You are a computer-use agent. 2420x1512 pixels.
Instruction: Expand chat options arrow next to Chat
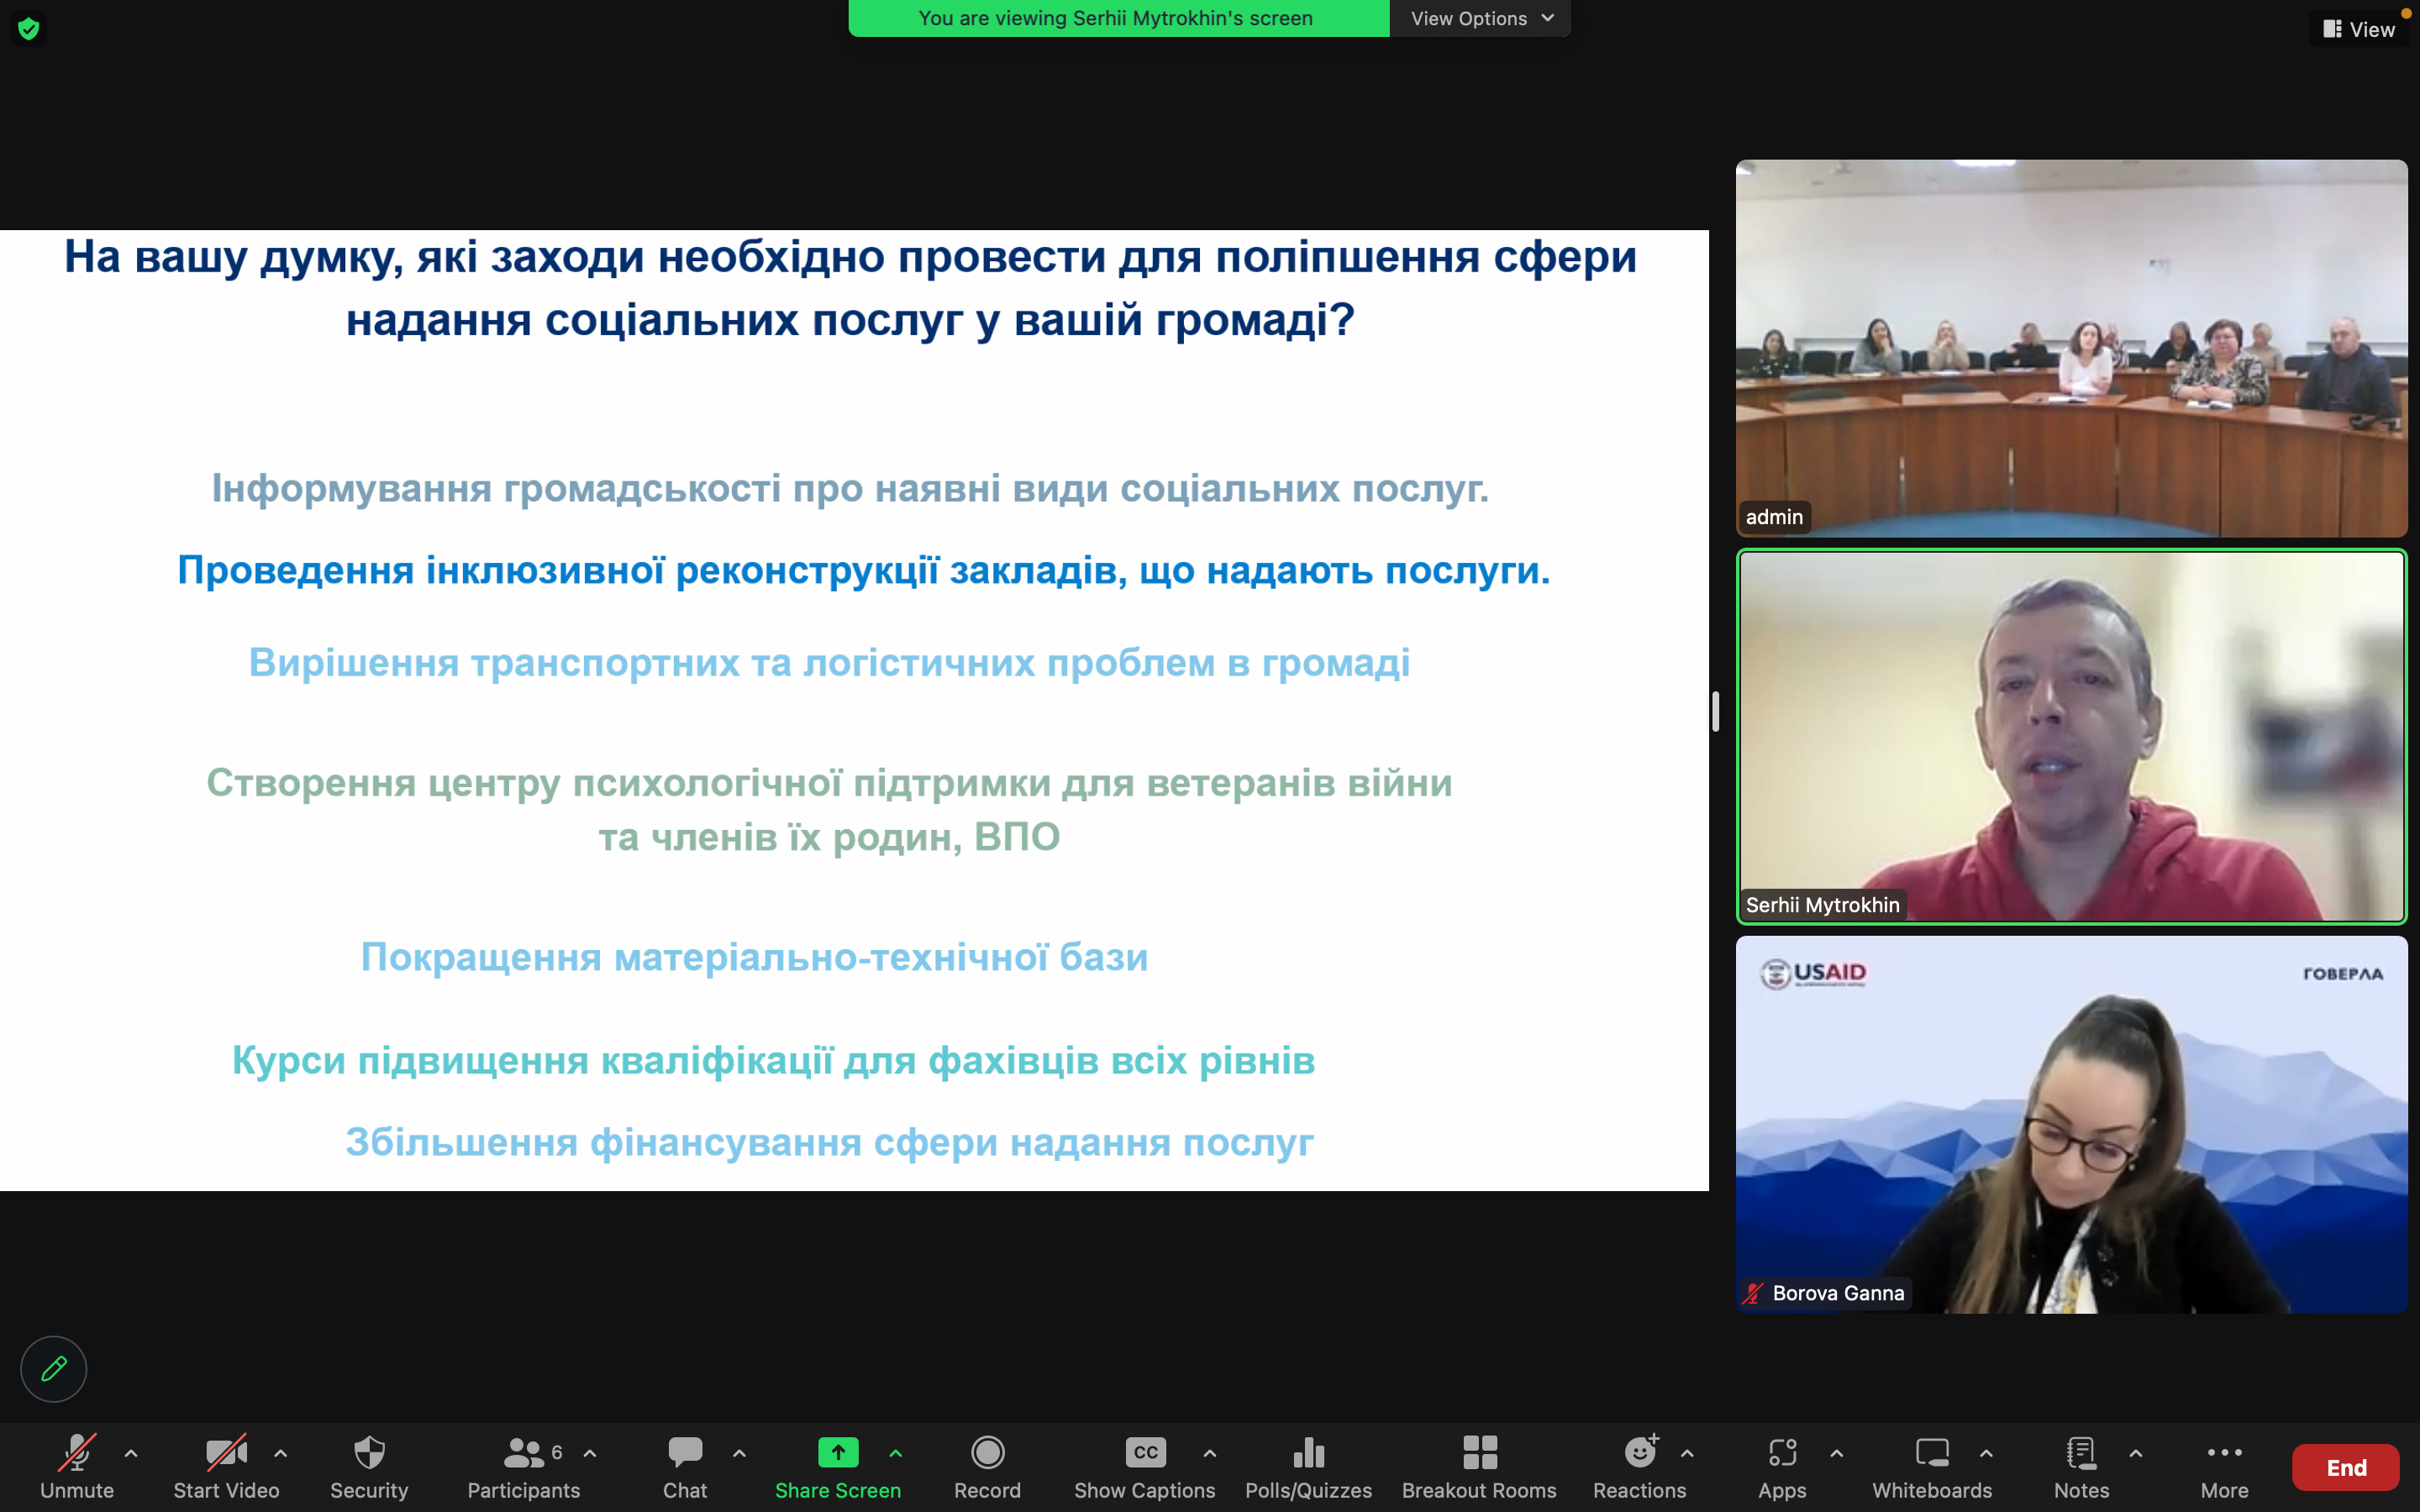pos(739,1453)
